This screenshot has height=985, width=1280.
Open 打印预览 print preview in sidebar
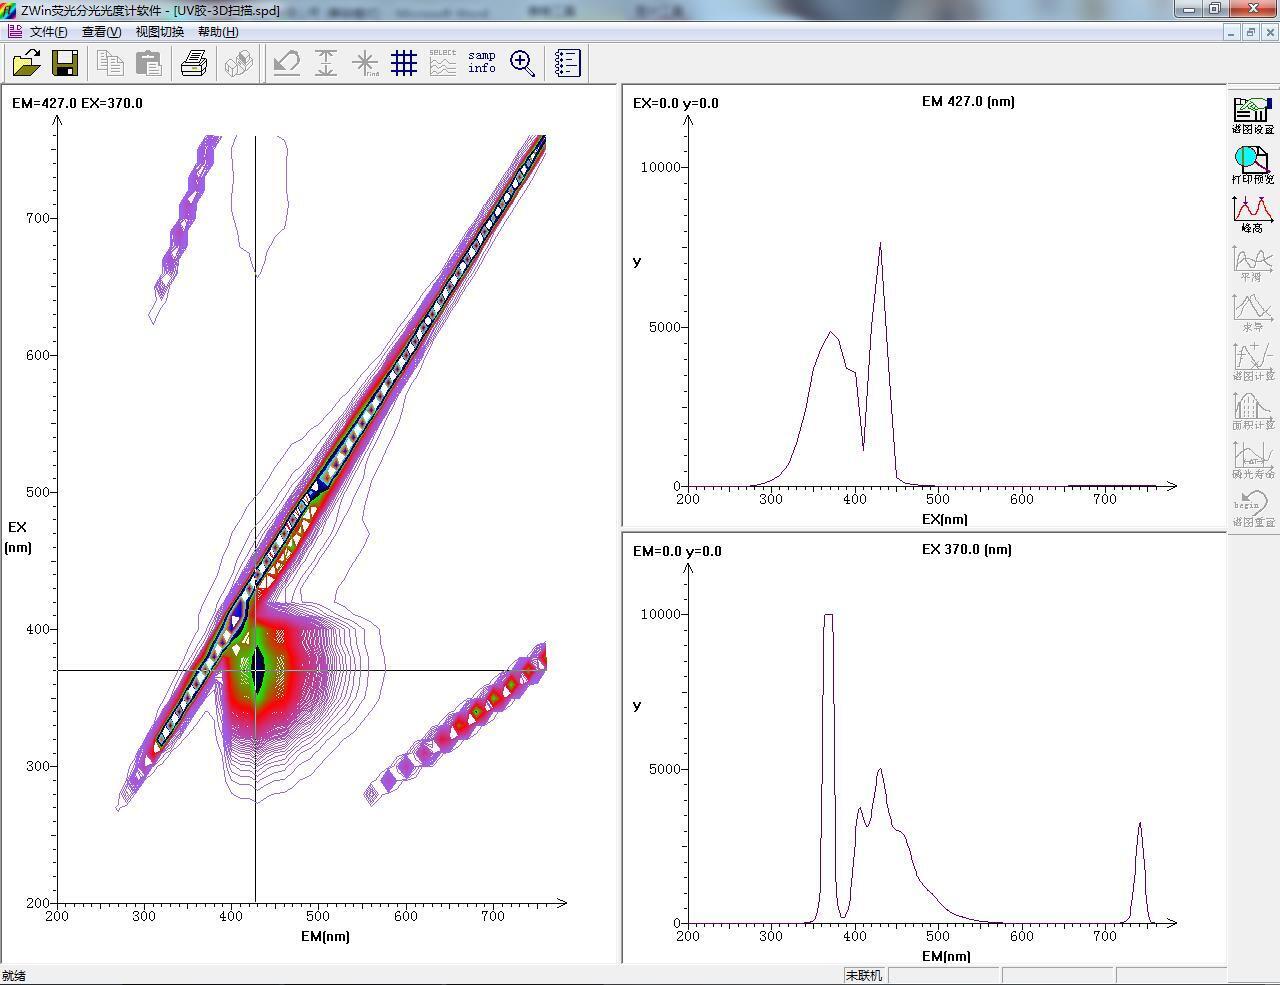[x=1252, y=165]
